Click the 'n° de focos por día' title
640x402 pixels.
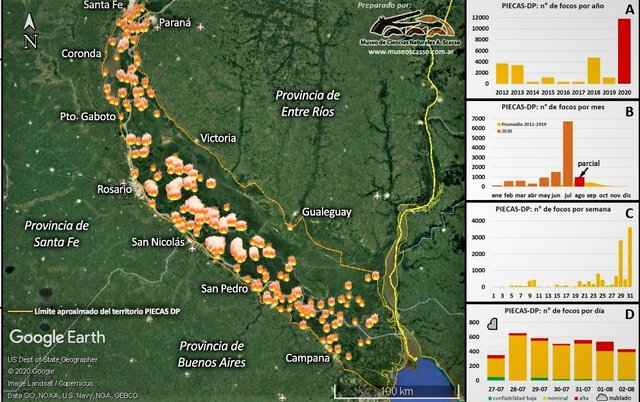tap(573, 311)
